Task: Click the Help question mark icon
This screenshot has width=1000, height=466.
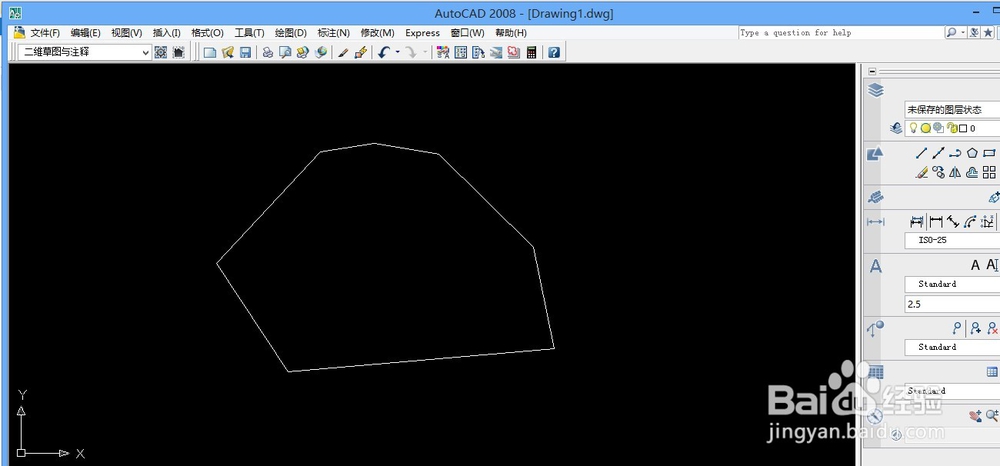Action: pyautogui.click(x=554, y=52)
